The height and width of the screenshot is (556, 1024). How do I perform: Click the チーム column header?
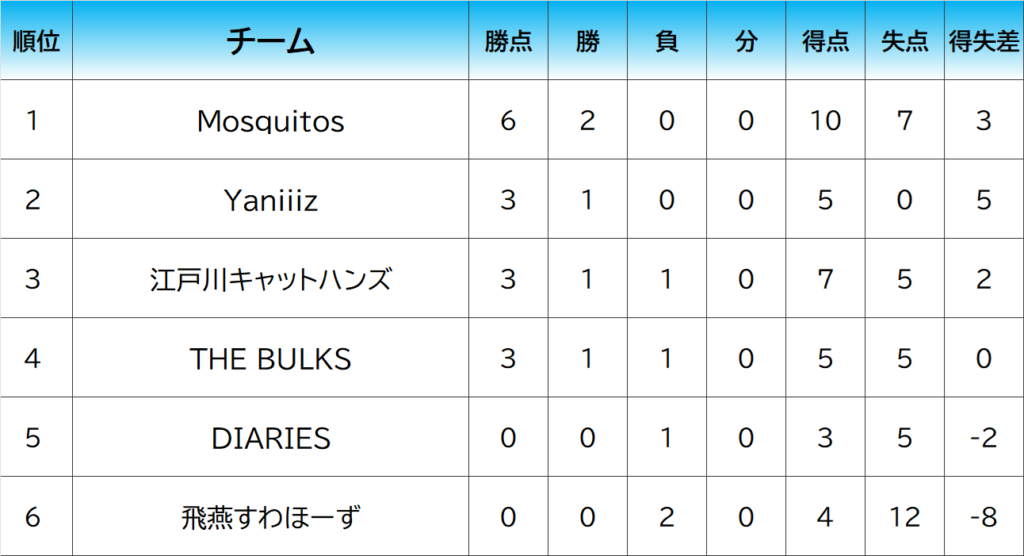[x=270, y=42]
